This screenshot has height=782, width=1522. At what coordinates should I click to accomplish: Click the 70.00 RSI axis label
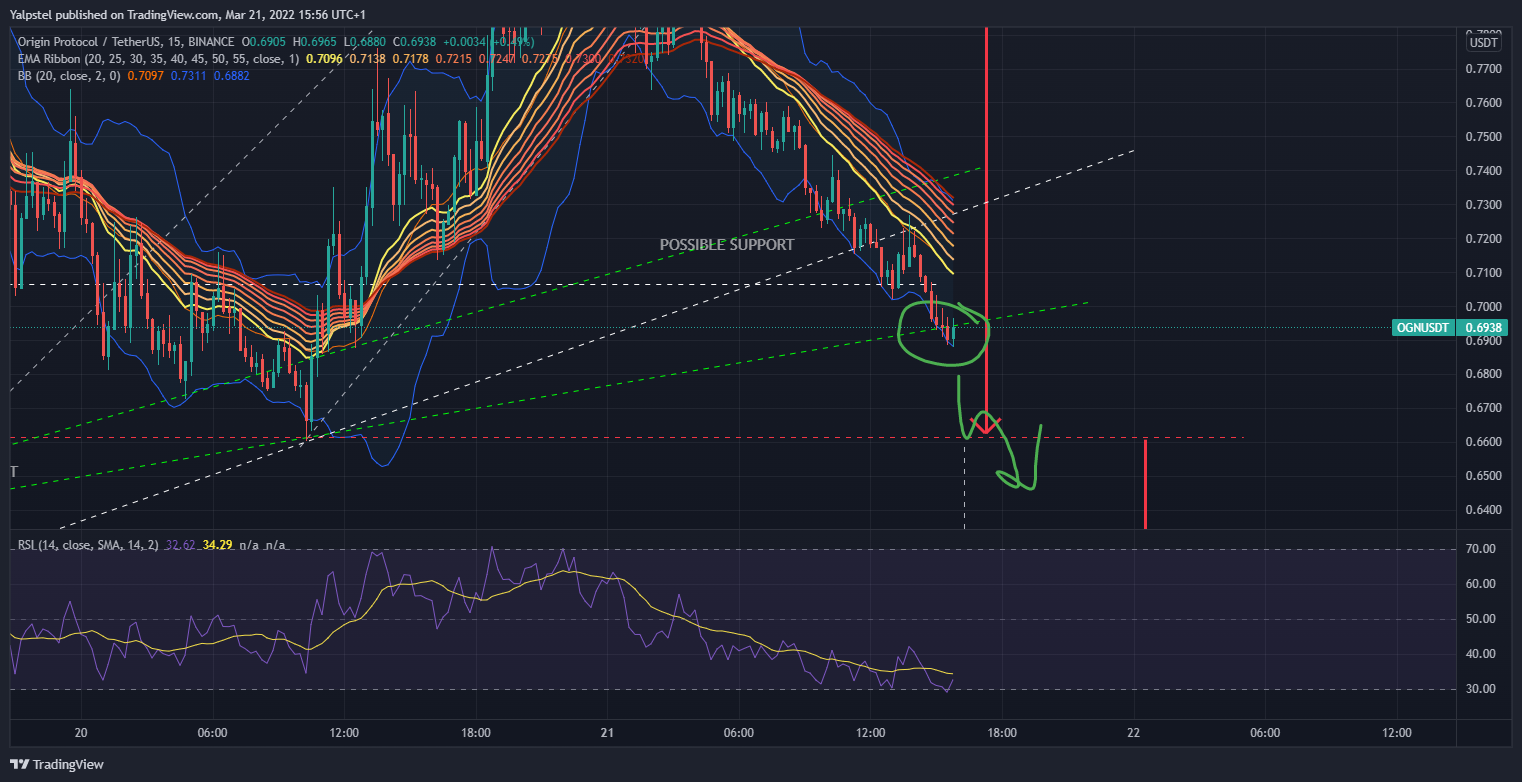pos(1482,549)
